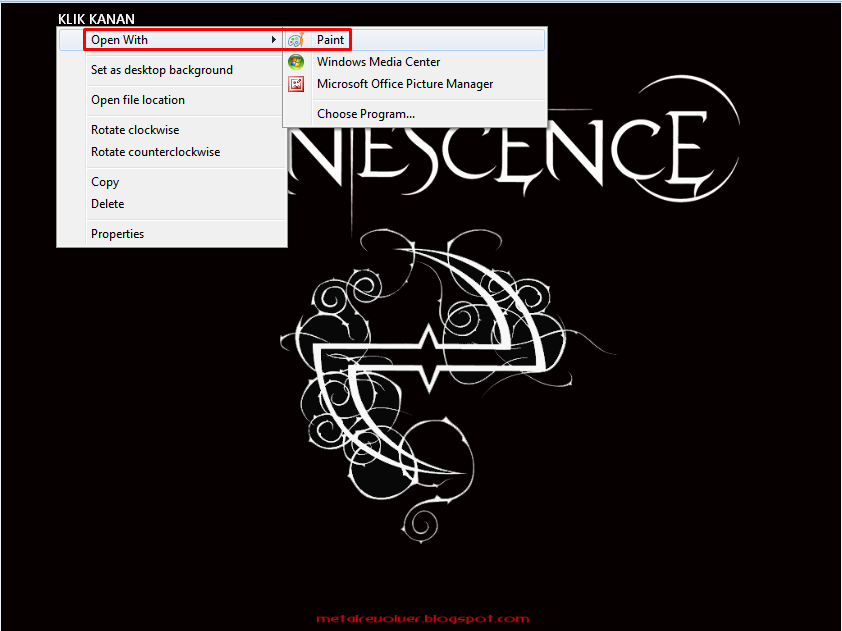Select Rotate counterclockwise

[172, 152]
